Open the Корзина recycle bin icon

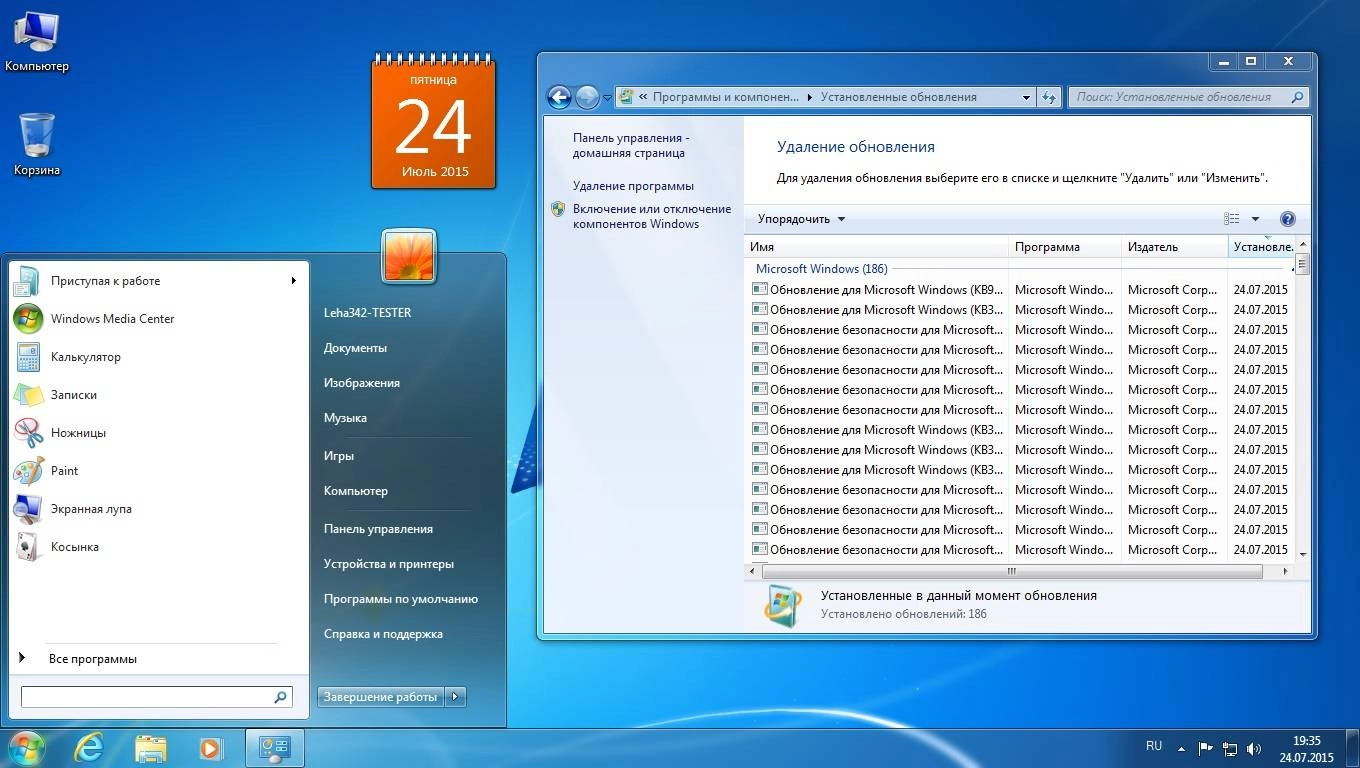[x=37, y=145]
